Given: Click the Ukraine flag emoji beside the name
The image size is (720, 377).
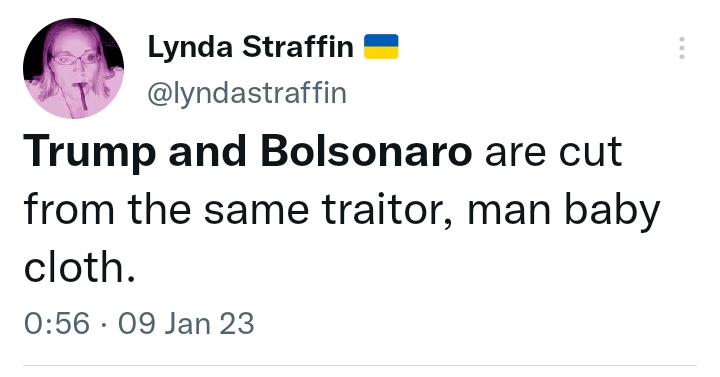Looking at the screenshot, I should (381, 47).
